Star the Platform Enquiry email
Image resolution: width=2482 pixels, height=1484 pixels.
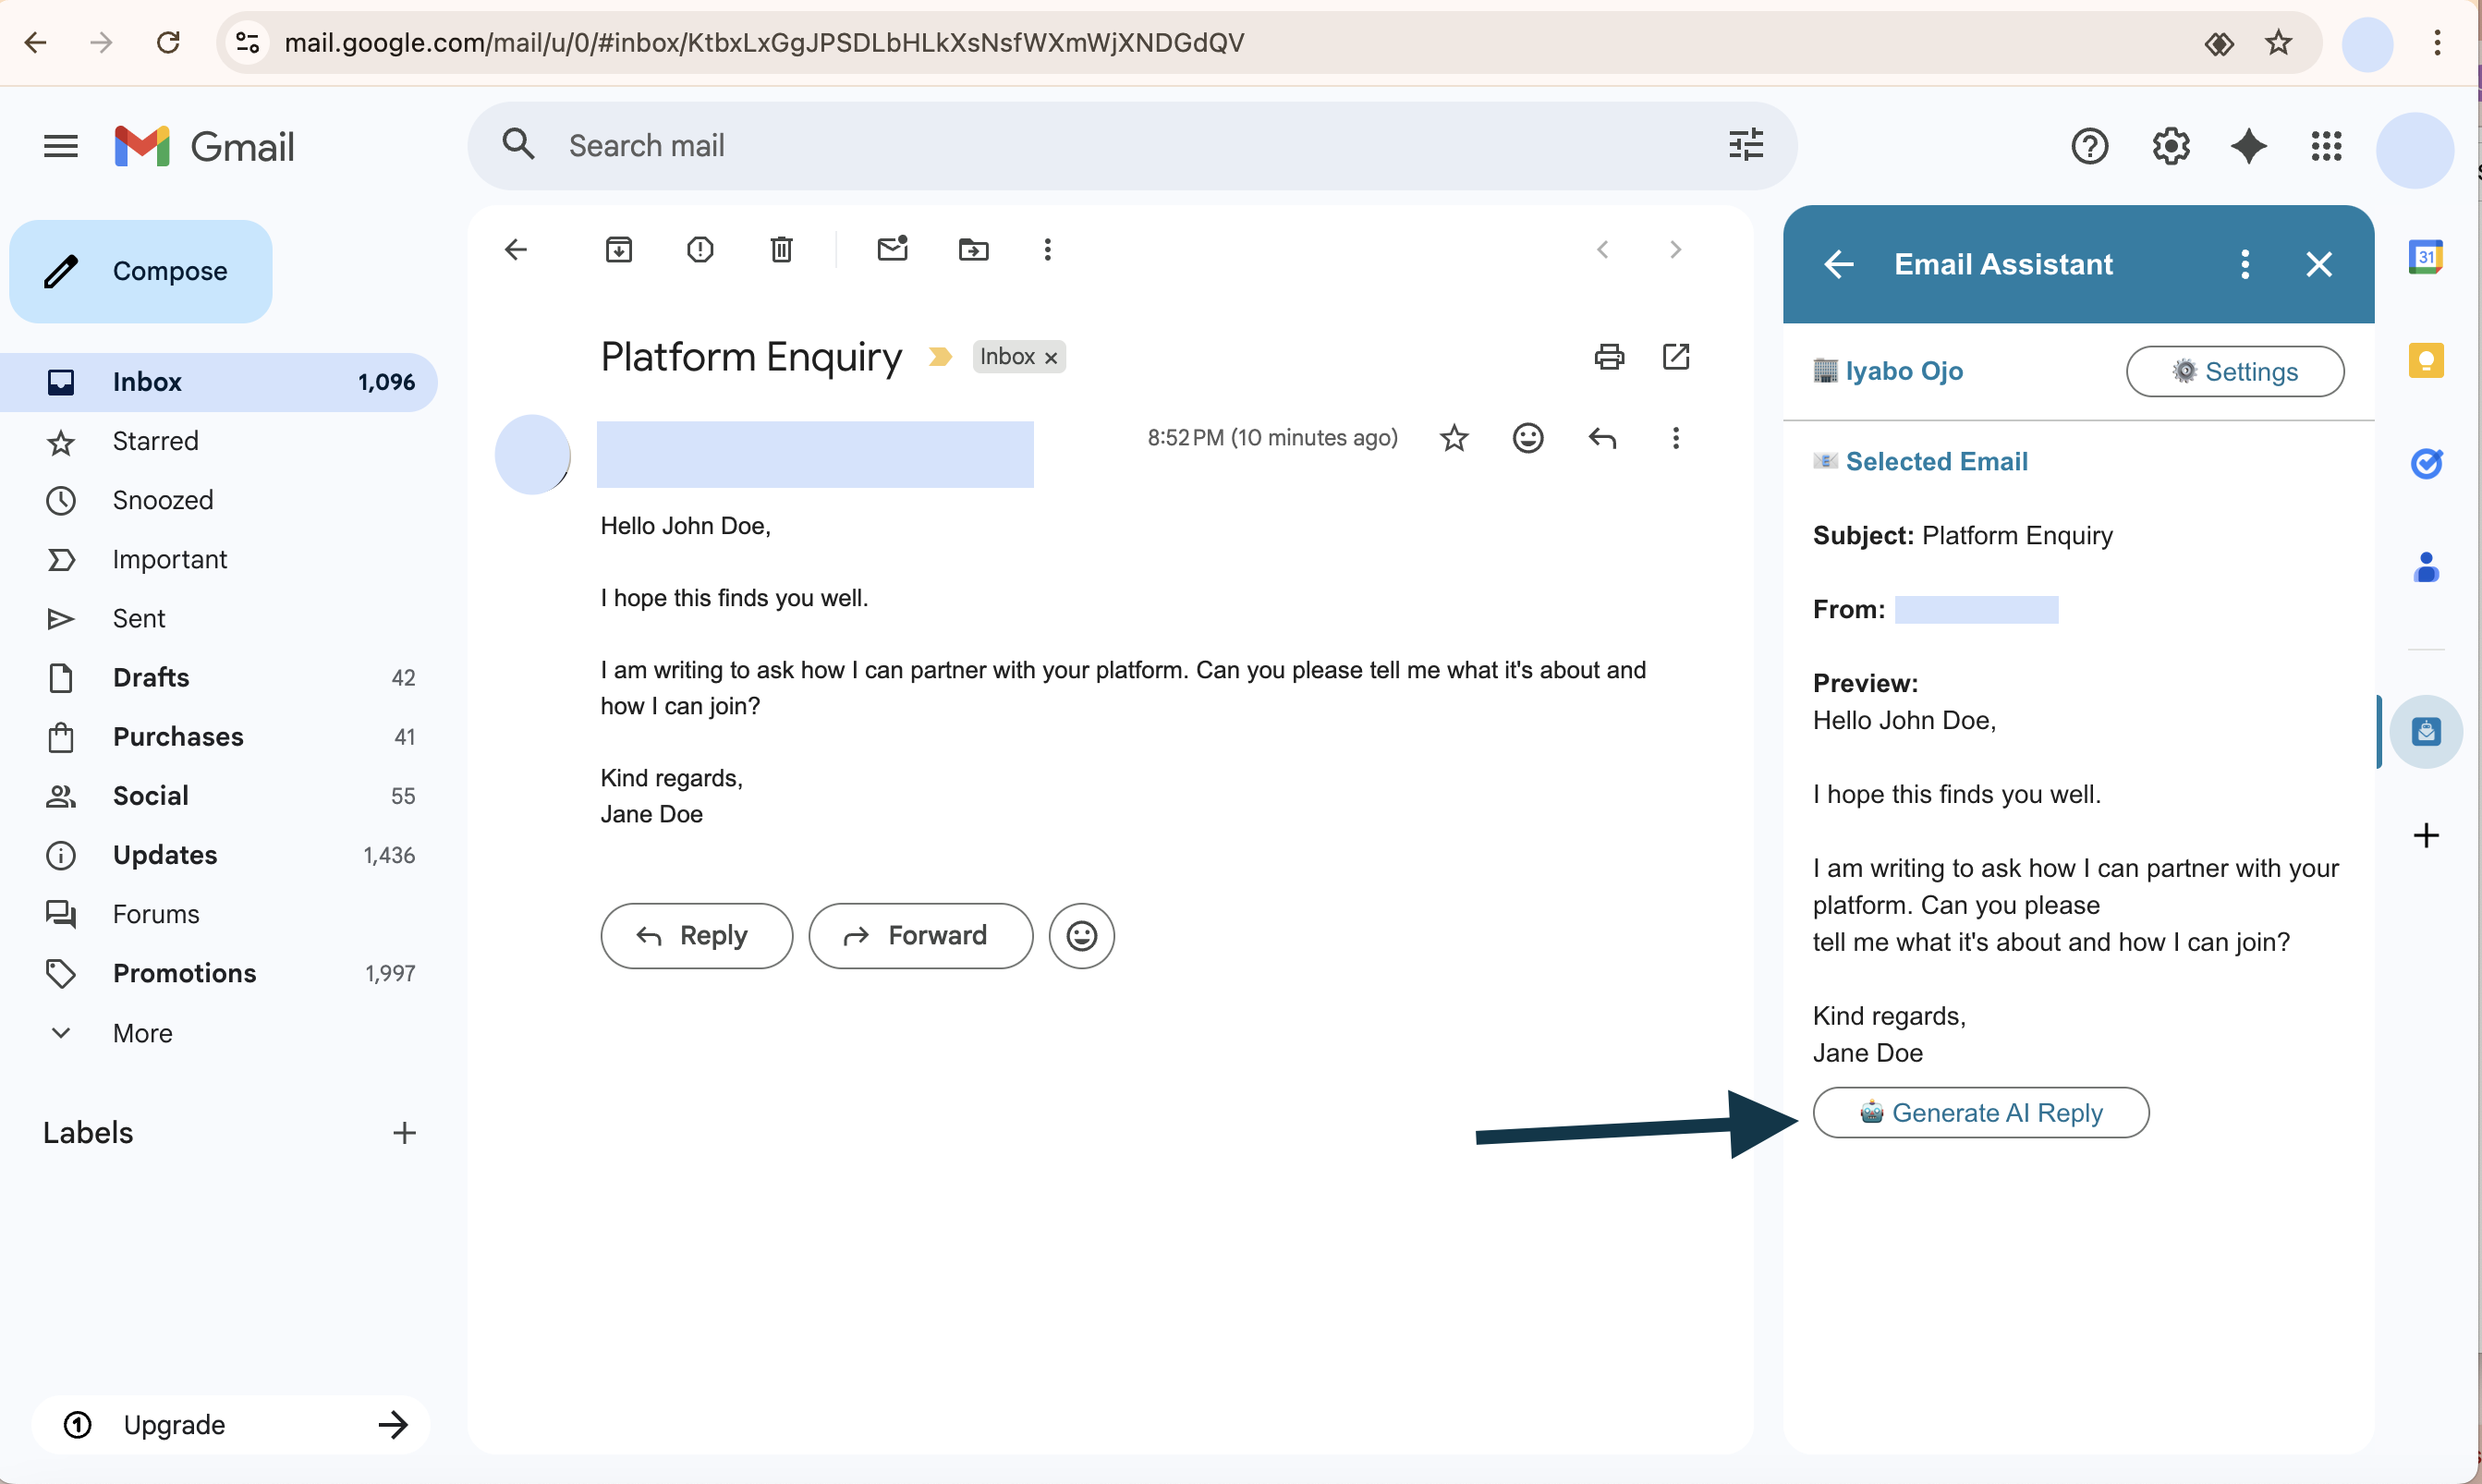1454,438
